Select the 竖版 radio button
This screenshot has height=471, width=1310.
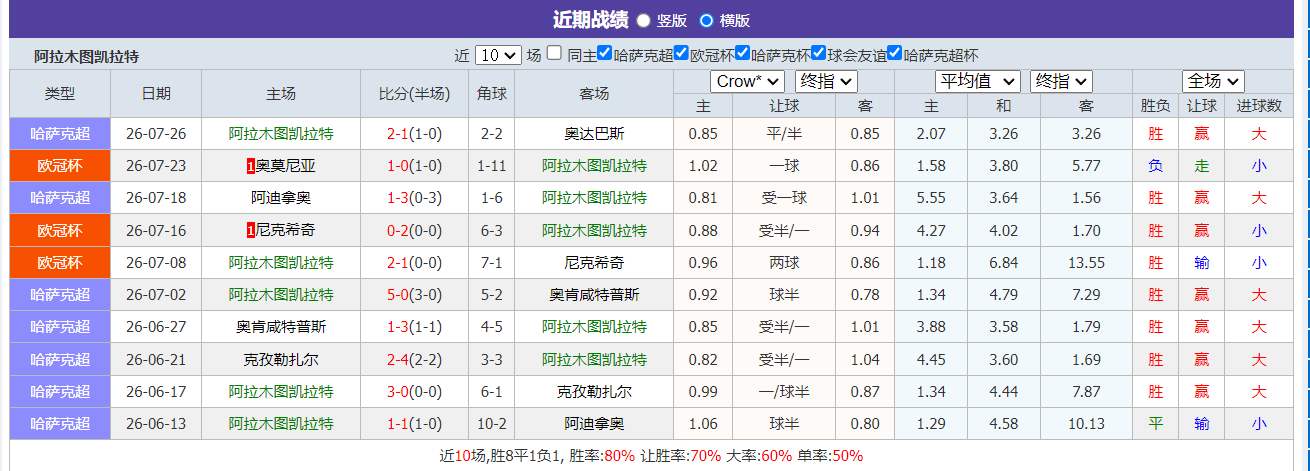click(x=643, y=20)
